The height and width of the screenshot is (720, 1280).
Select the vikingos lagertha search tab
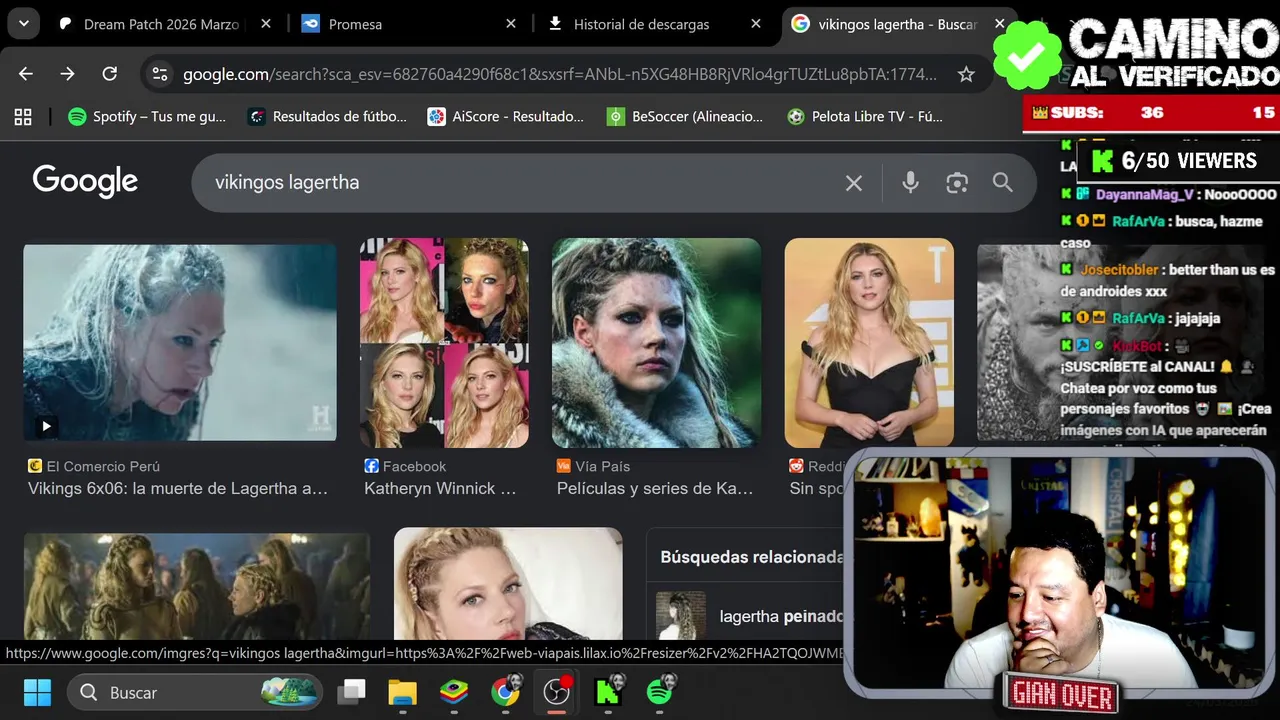(x=898, y=24)
